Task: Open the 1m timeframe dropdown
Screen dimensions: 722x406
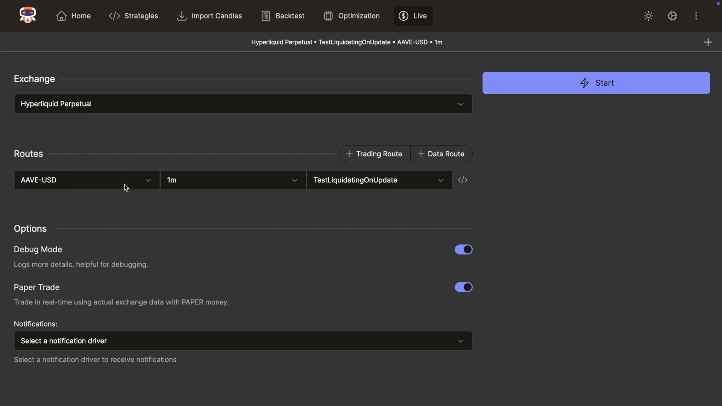Action: 232,180
